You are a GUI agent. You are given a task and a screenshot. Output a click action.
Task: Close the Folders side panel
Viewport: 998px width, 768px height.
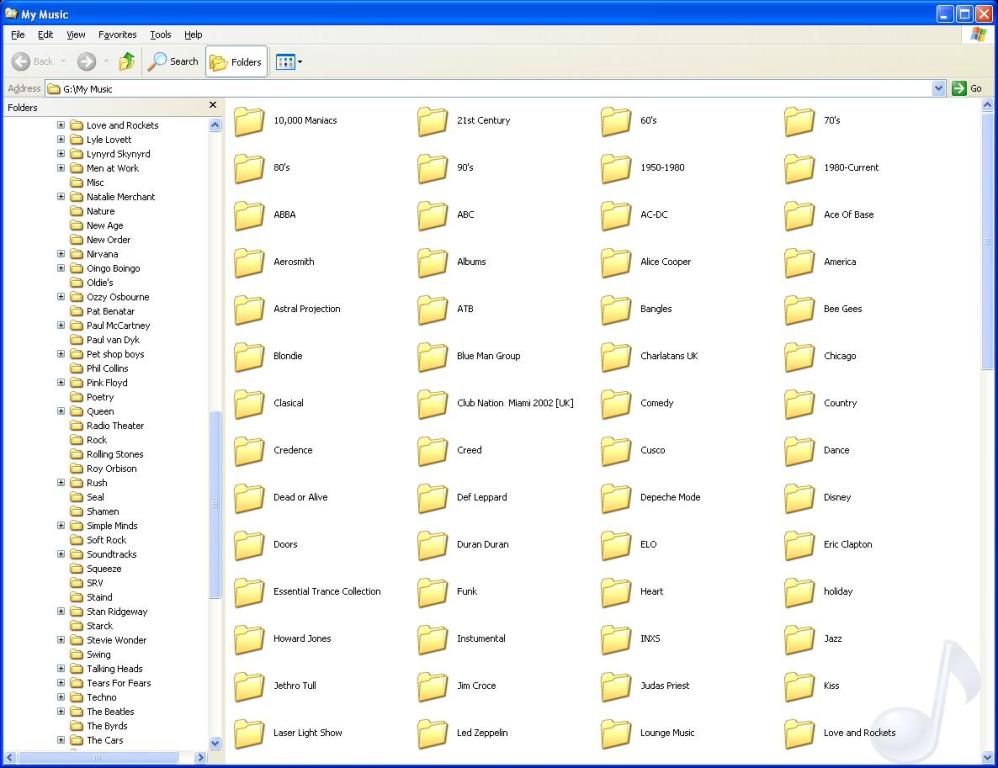click(x=212, y=105)
